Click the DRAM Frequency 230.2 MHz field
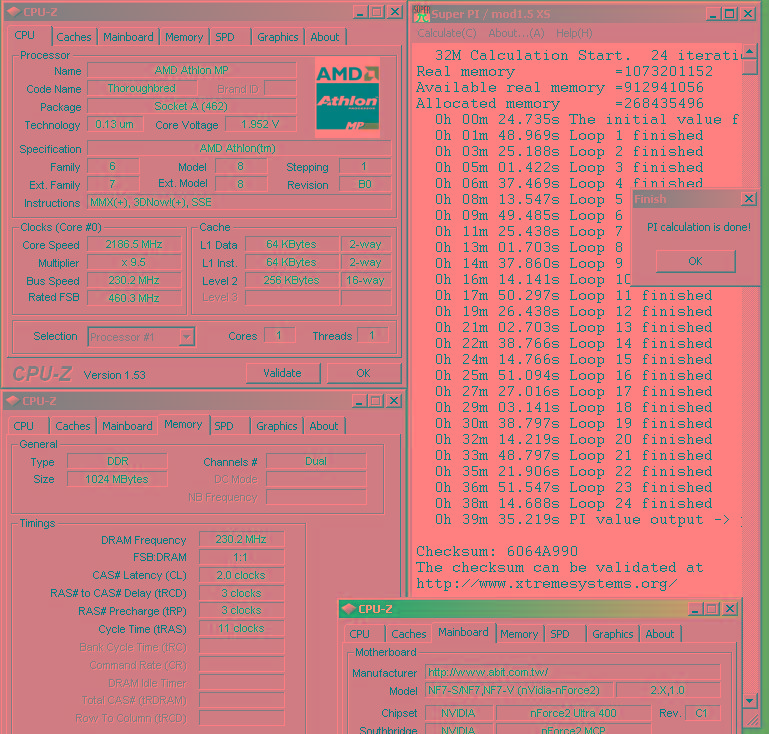Screen dimensions: 769x734 pyautogui.click(x=241, y=539)
